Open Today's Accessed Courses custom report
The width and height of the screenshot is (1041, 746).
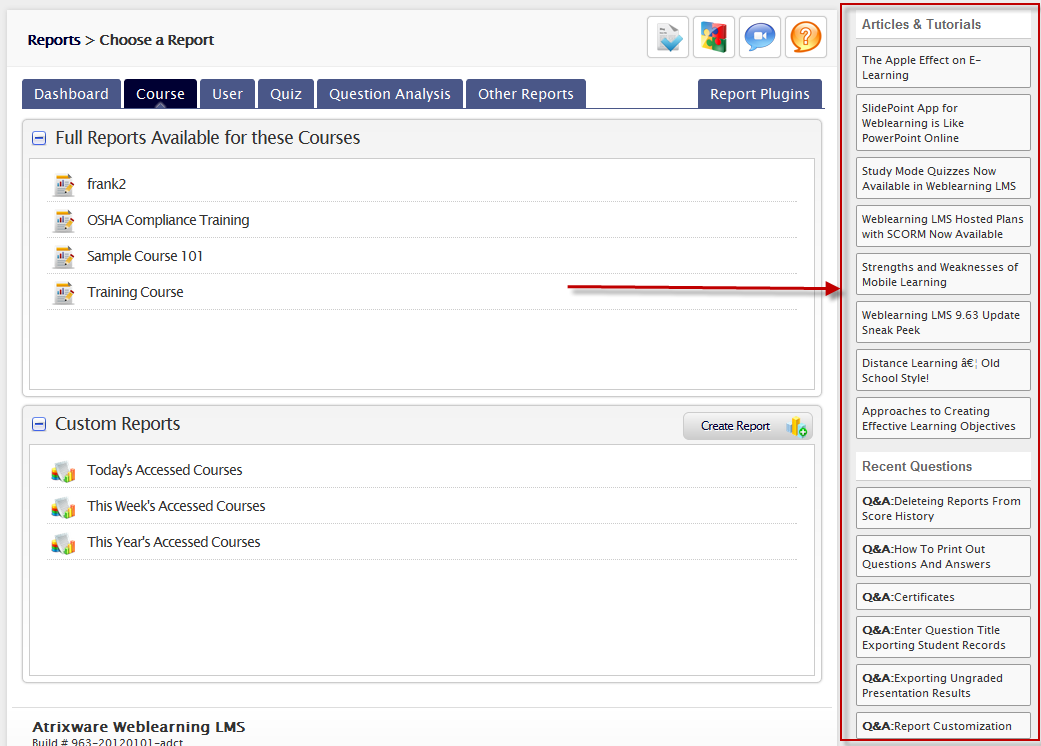pyautogui.click(x=165, y=470)
